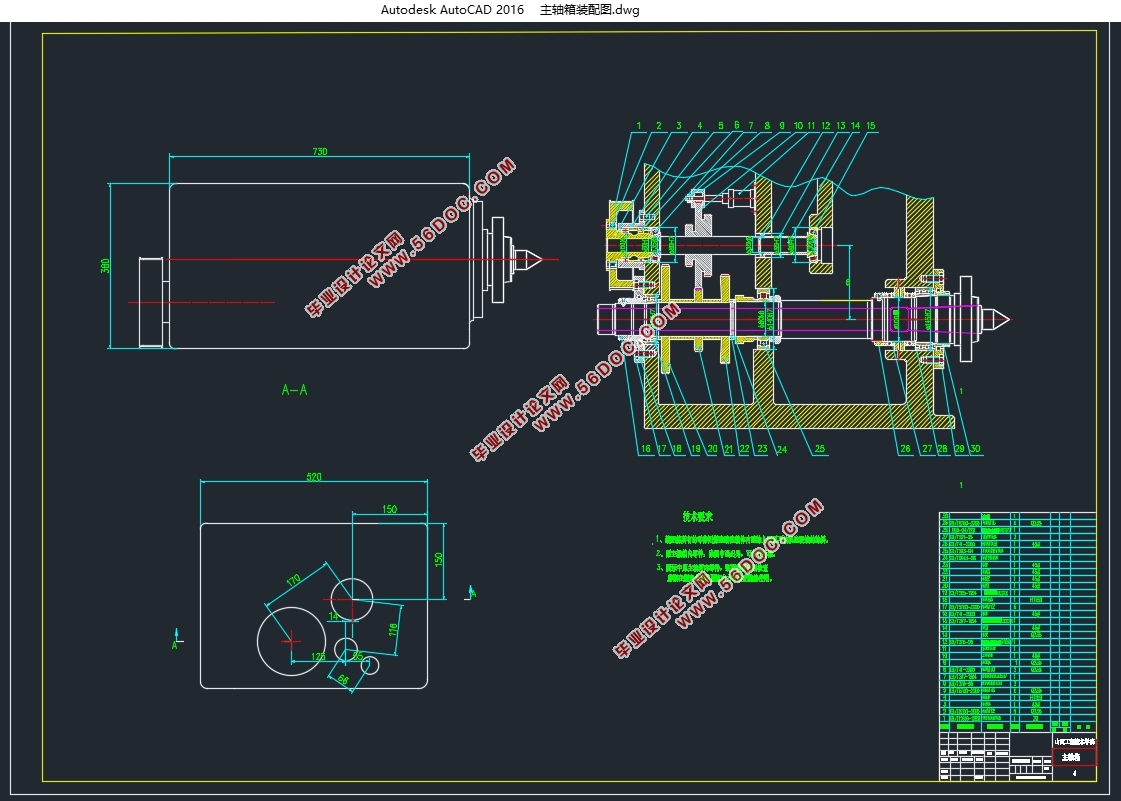Select the 116 dimension text
Screen dimensions: 1121x801
click(x=393, y=630)
